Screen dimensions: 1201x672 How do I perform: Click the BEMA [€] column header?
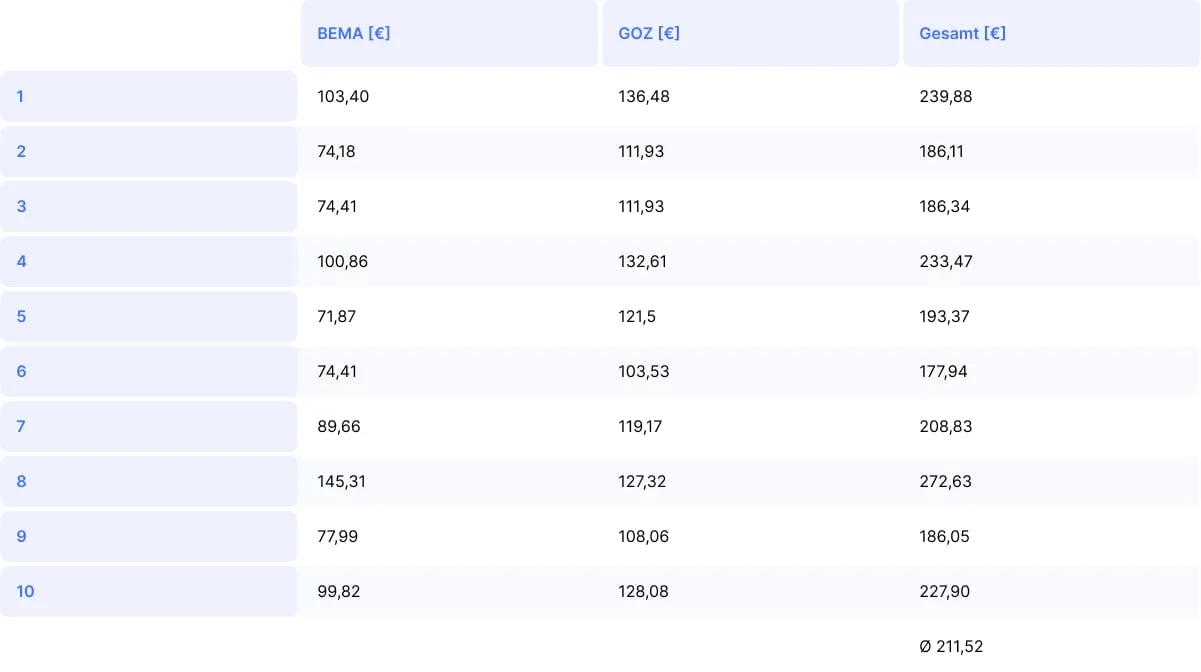coord(354,33)
